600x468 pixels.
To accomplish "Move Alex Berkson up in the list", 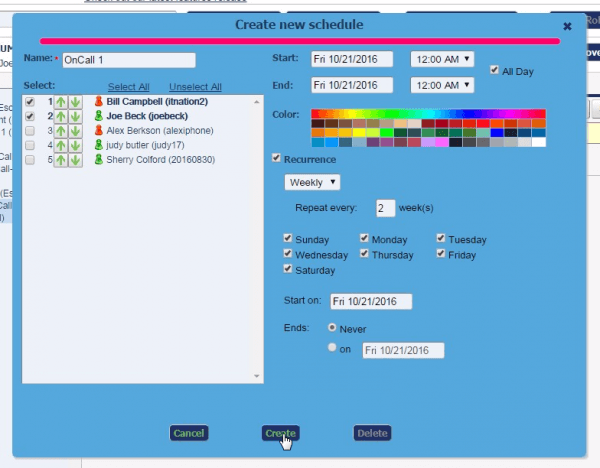I will (60, 131).
